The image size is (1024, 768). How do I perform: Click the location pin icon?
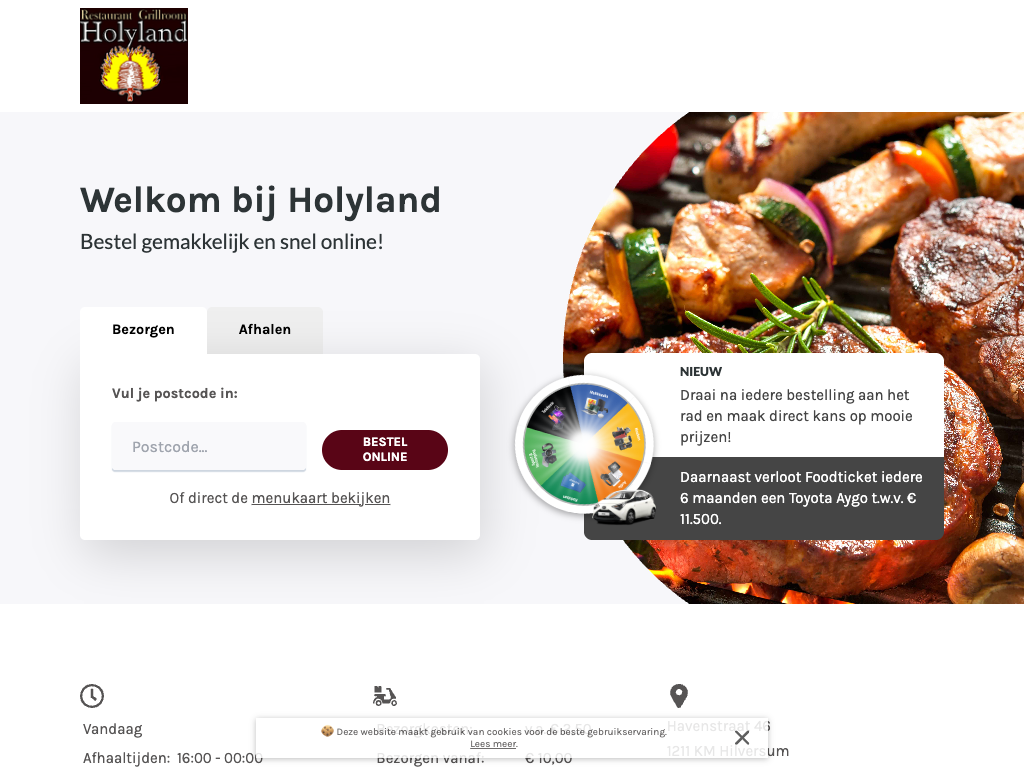point(679,696)
